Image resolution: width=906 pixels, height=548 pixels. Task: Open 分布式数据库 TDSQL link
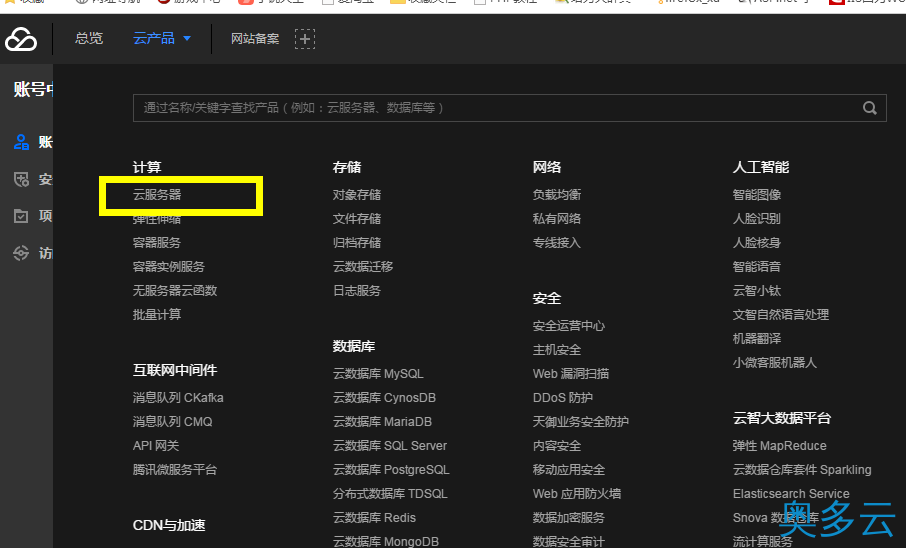(x=390, y=494)
